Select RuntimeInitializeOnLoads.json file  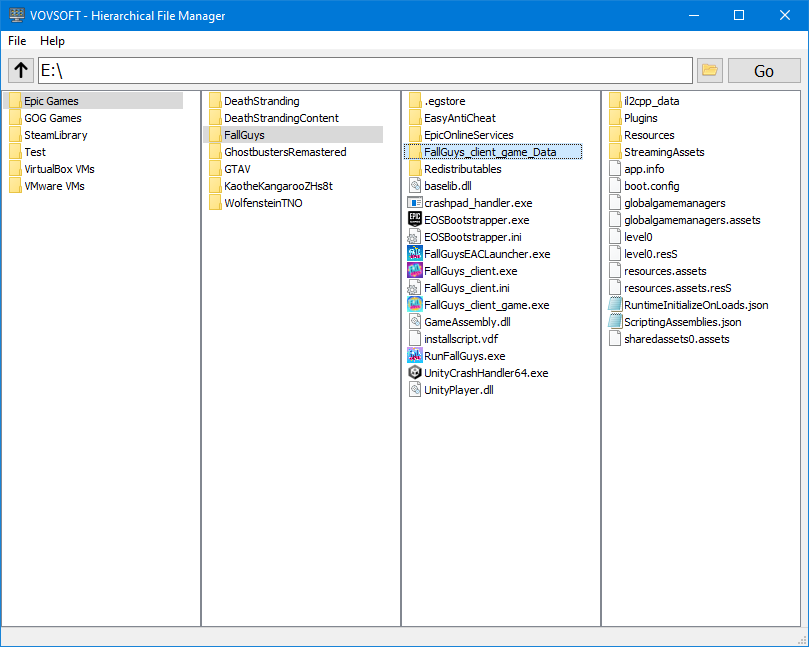tap(695, 305)
